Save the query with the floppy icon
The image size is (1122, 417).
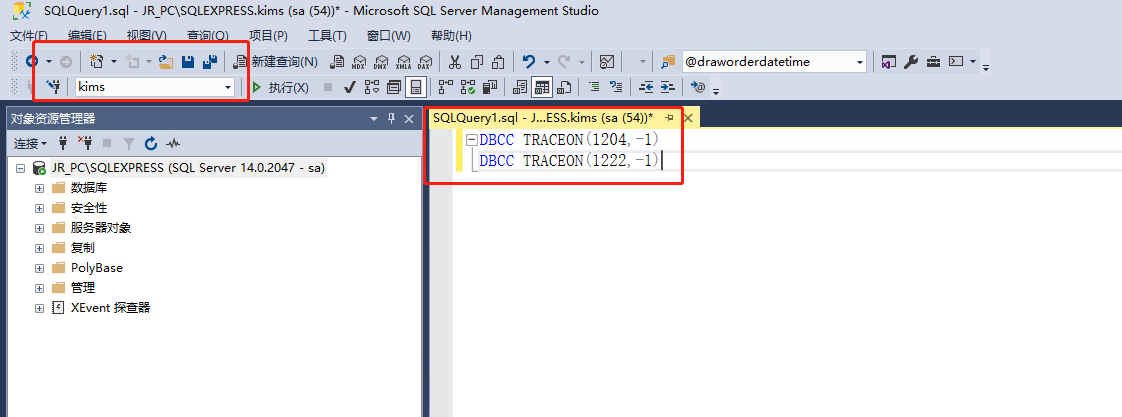(187, 62)
